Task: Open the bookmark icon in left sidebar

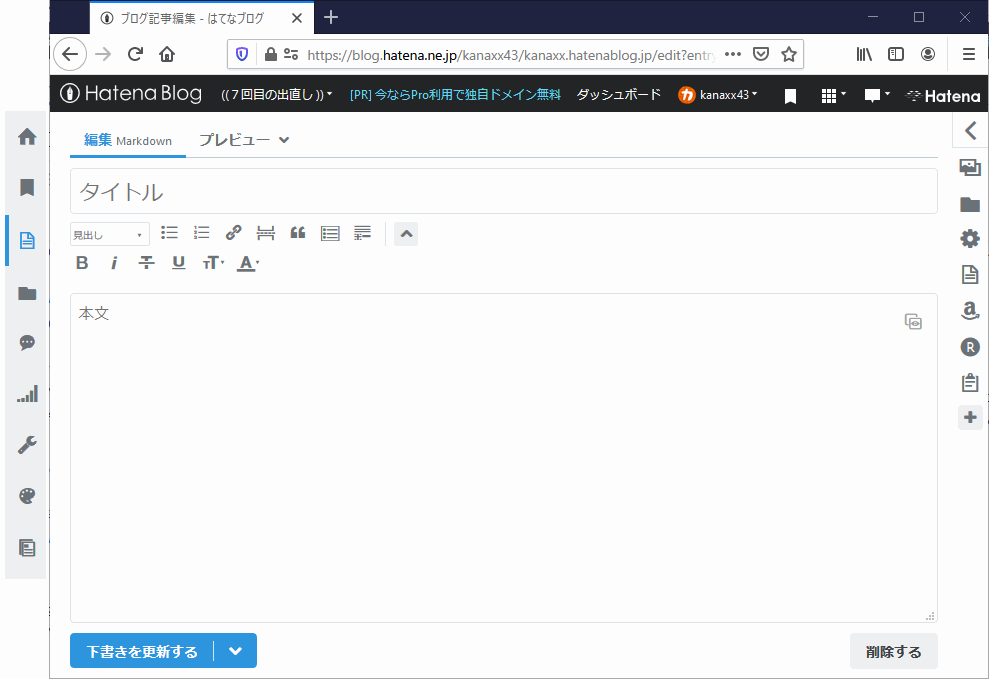Action: [27, 187]
